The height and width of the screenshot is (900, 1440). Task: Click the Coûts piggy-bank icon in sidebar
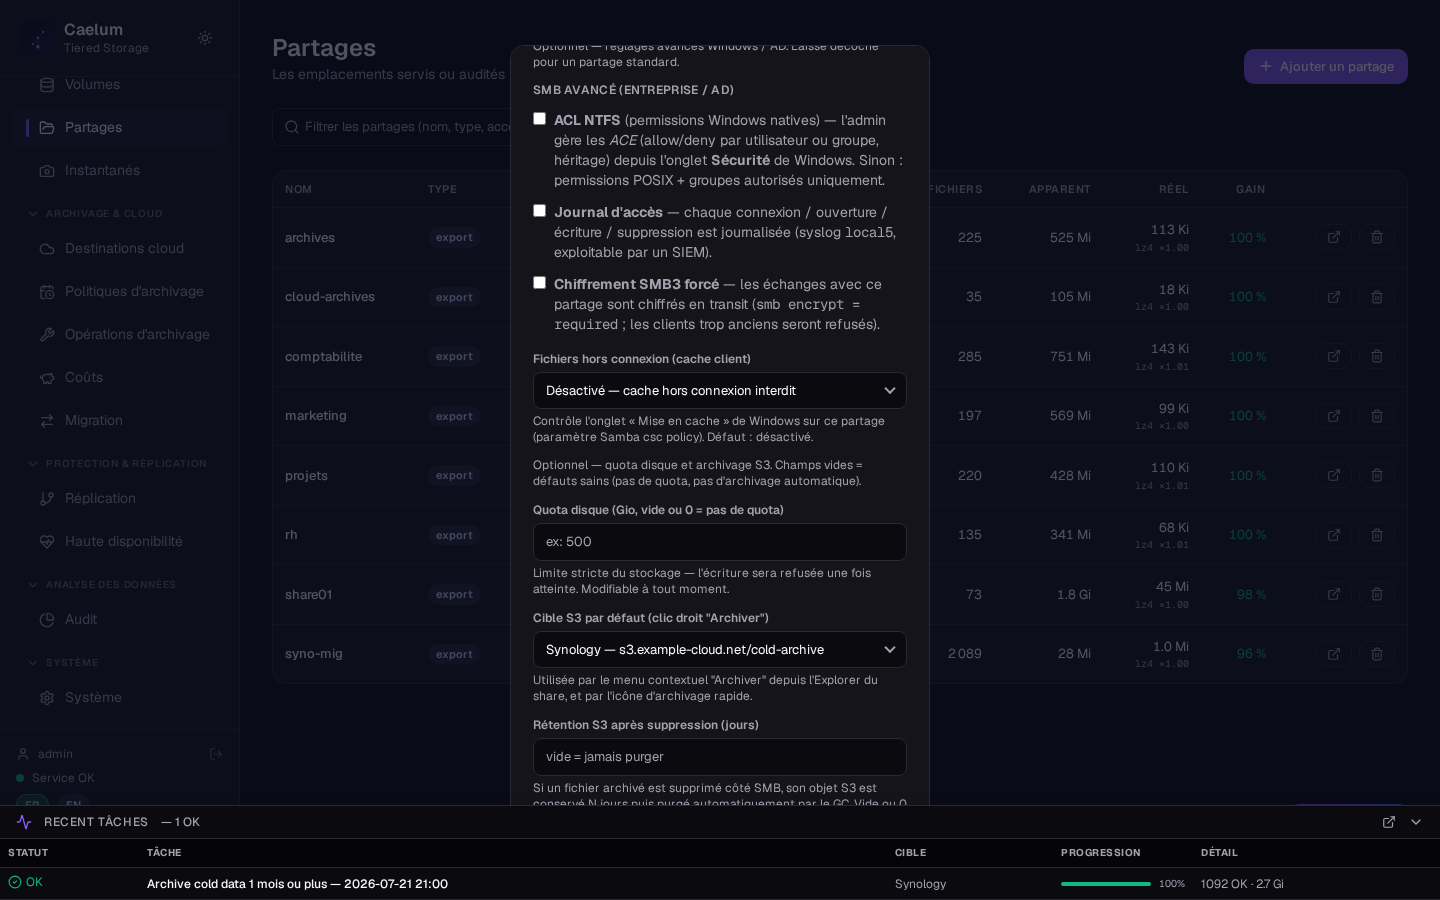pos(47,378)
